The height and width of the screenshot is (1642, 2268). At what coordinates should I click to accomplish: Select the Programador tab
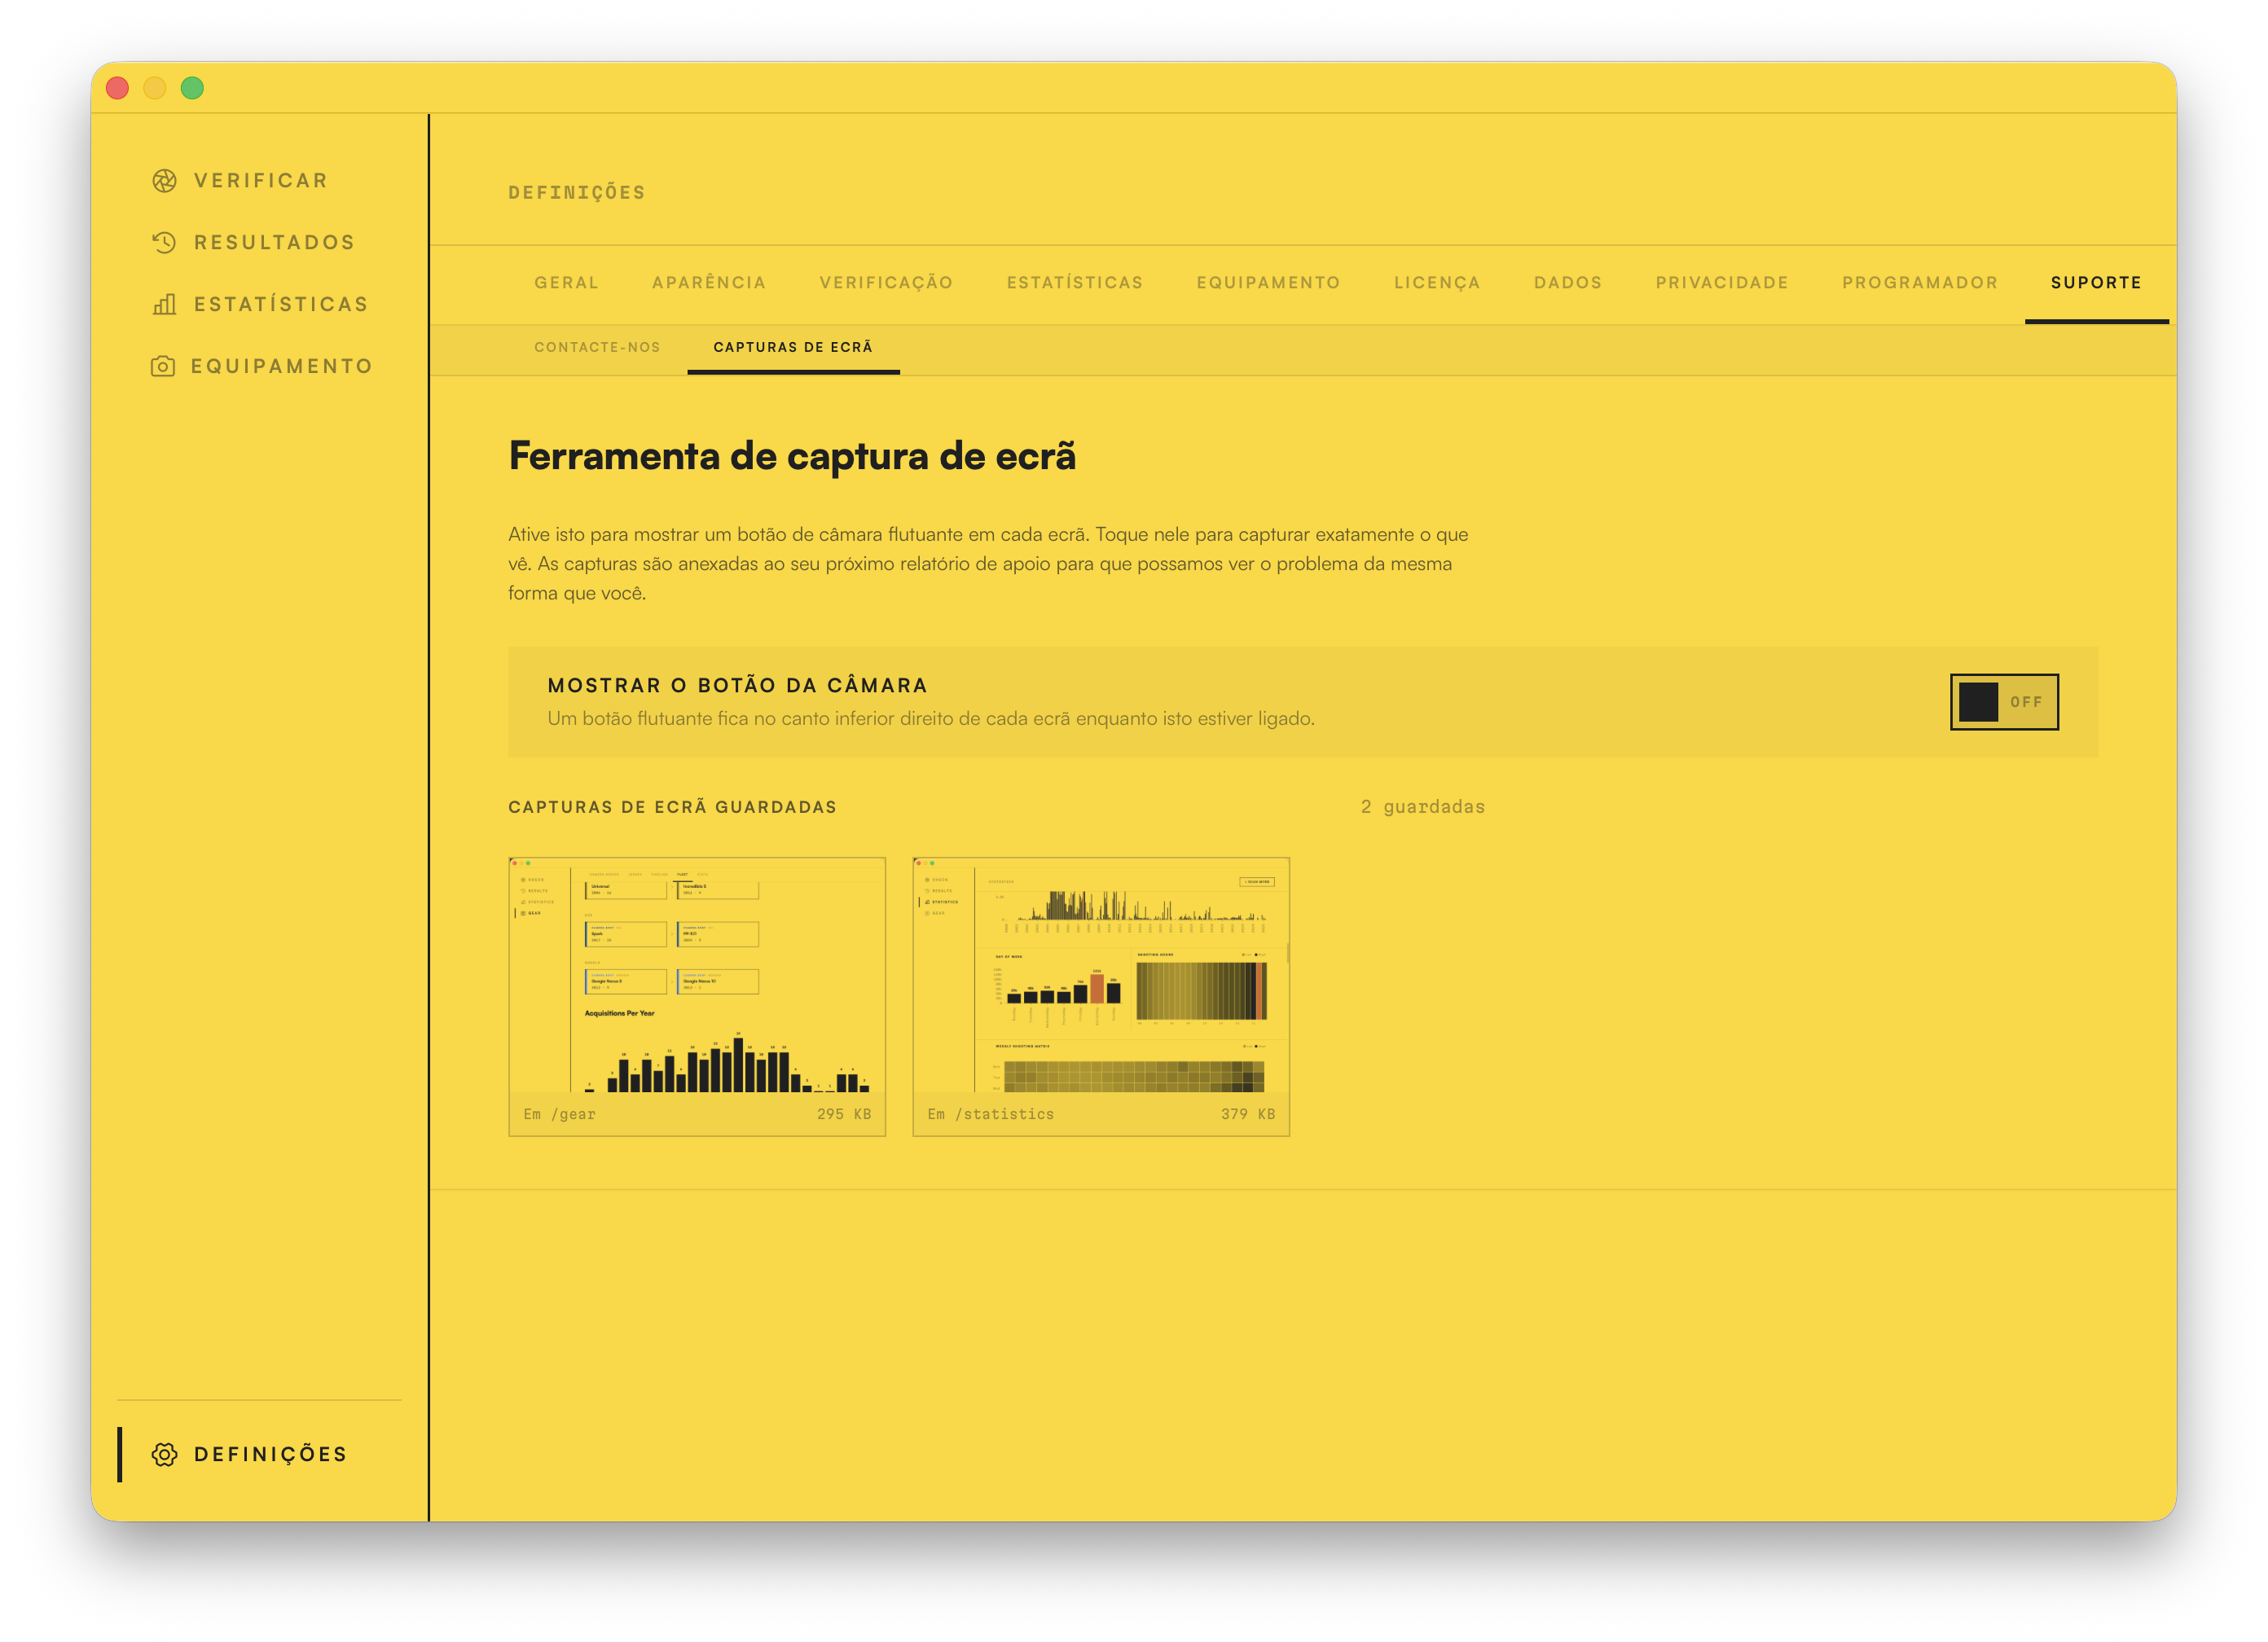pyautogui.click(x=1920, y=283)
